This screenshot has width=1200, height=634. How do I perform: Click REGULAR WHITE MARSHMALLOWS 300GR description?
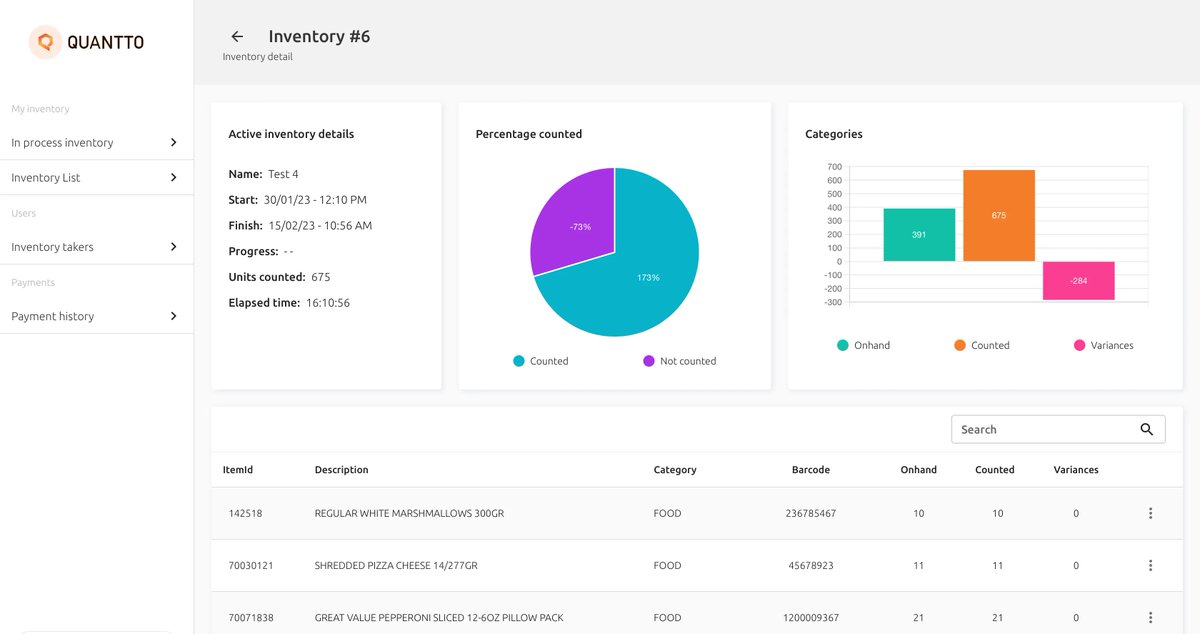409,513
